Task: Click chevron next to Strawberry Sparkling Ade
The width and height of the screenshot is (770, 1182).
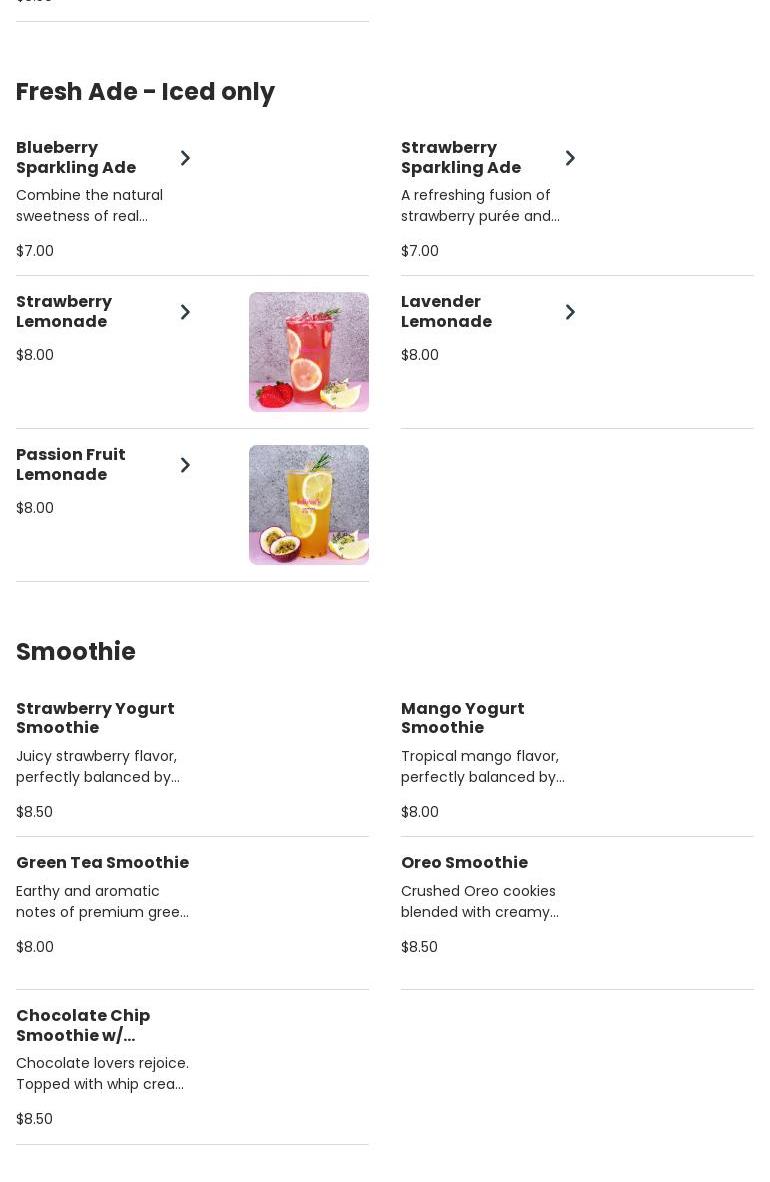Action: click(x=570, y=158)
